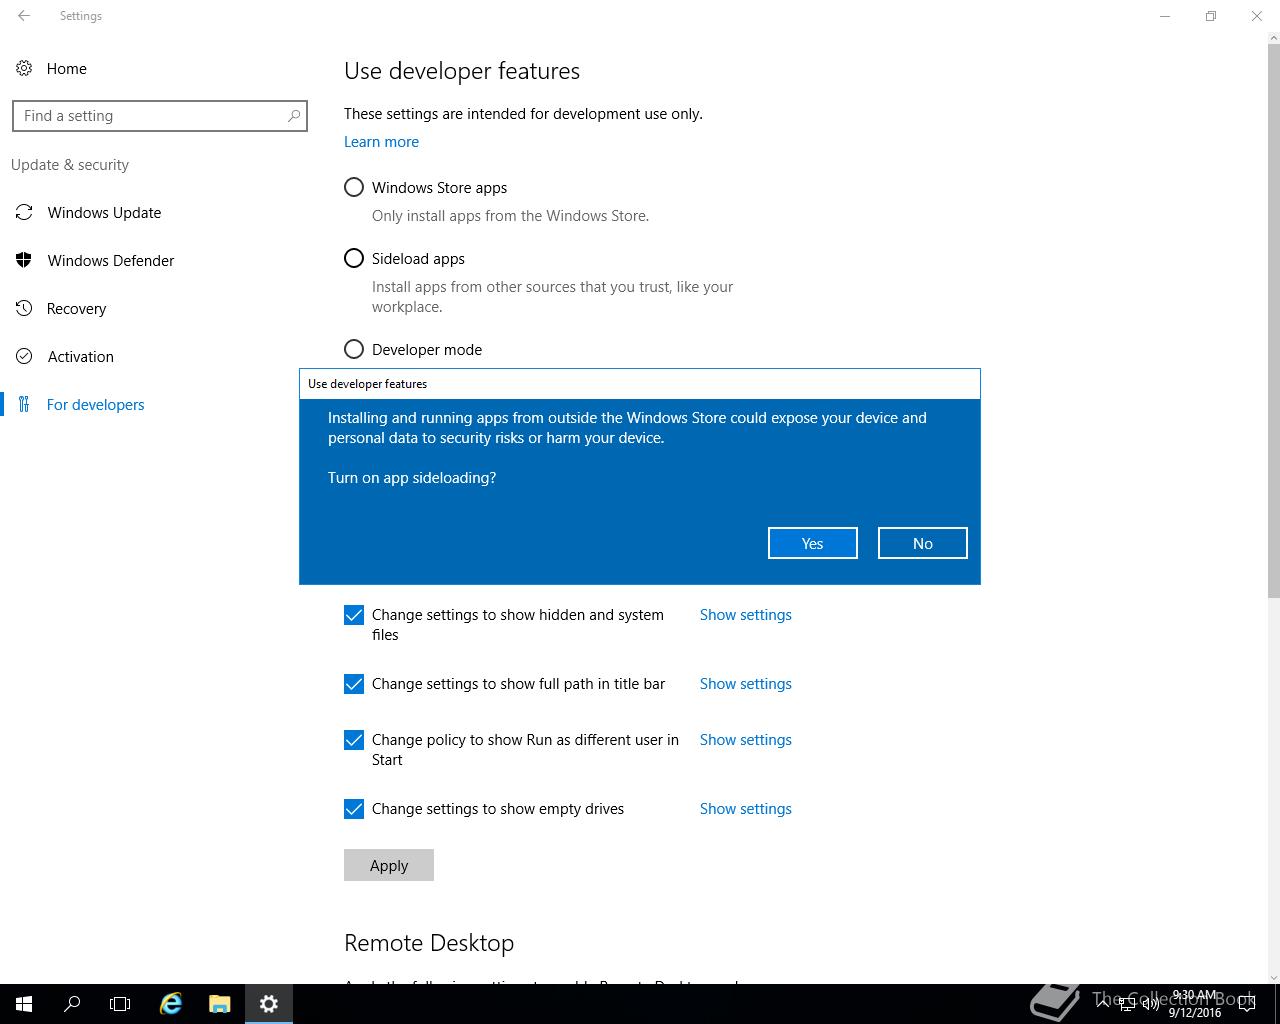Click the Apply button
The width and height of the screenshot is (1280, 1024).
[x=389, y=865]
